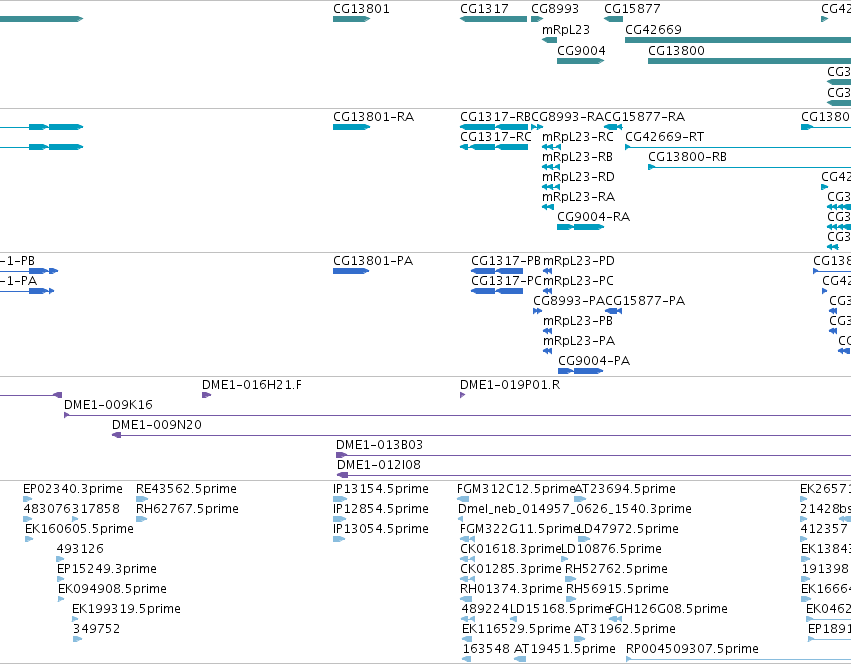Select EST IP13154.5prime

coord(340,499)
